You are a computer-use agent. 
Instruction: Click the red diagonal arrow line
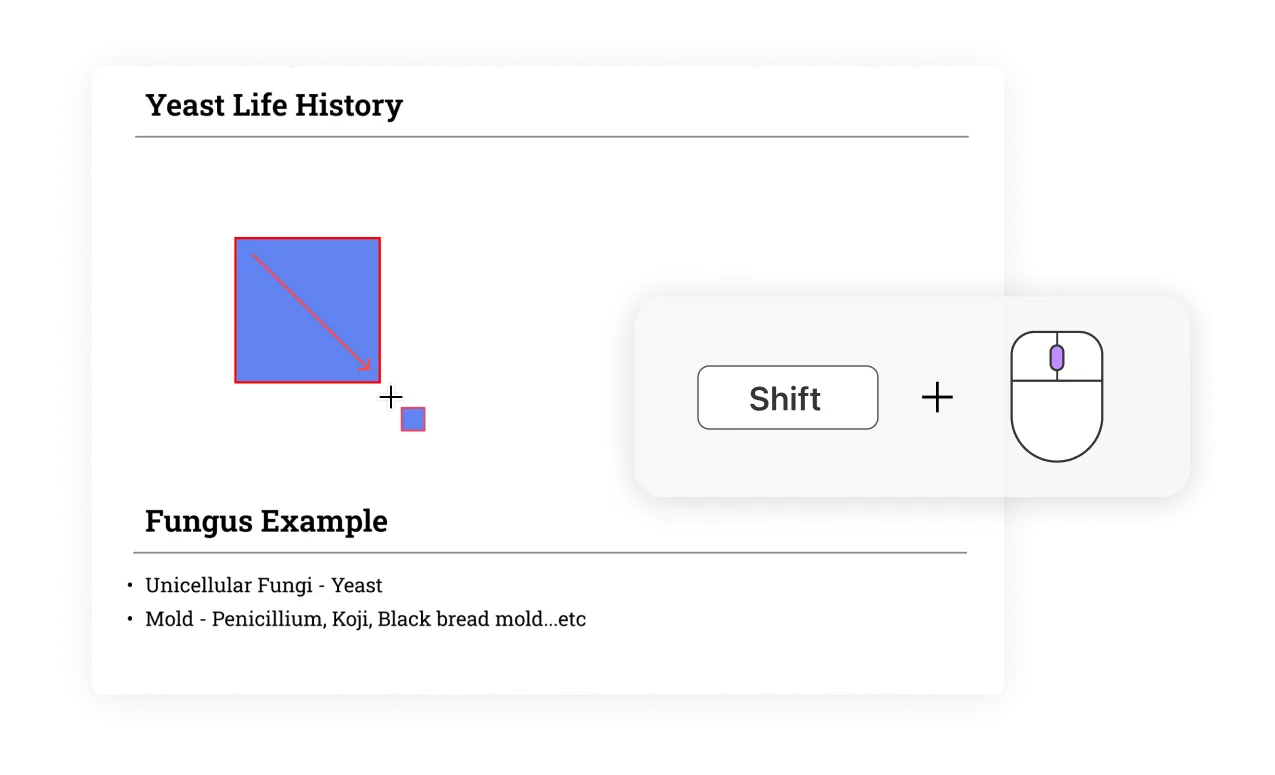[x=311, y=312]
